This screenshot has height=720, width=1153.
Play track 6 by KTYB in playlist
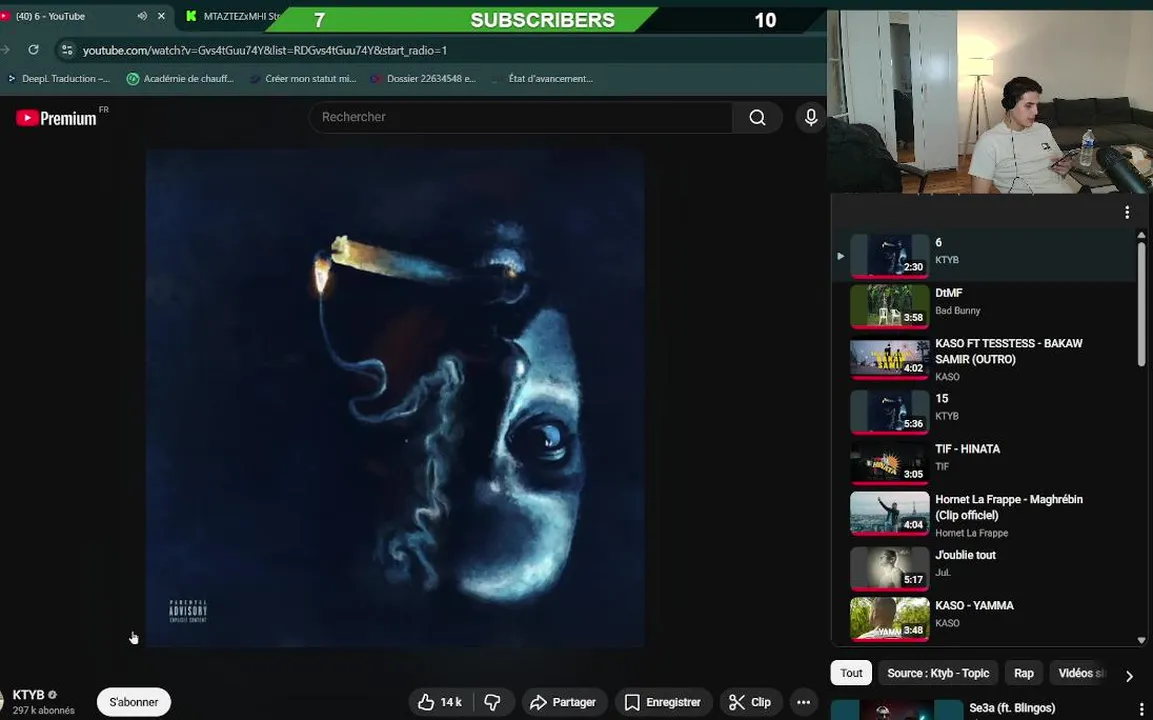point(985,256)
